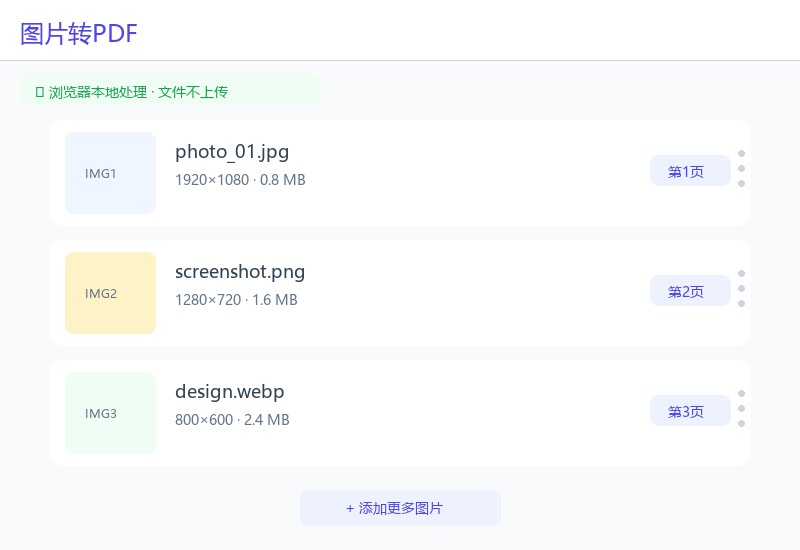The image size is (800, 550).
Task: Click the 1920×1080 · 0.8 MB details
Action: tap(240, 180)
